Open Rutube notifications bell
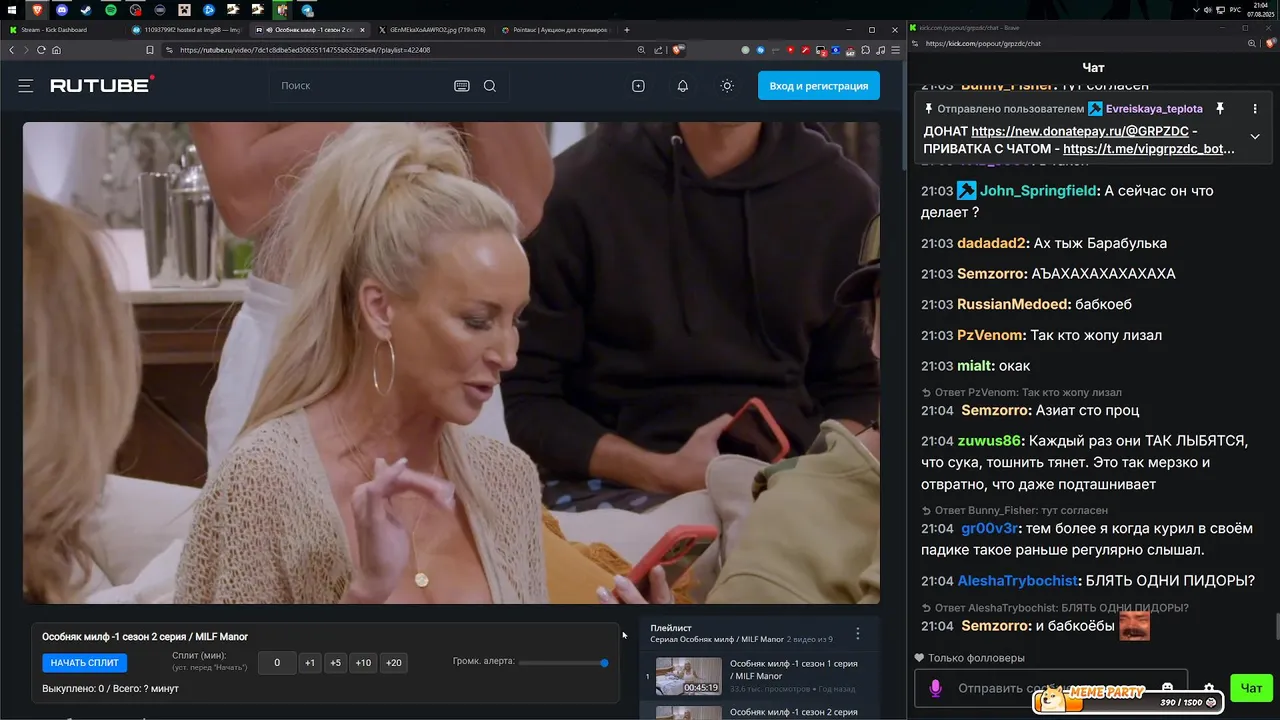 point(683,86)
